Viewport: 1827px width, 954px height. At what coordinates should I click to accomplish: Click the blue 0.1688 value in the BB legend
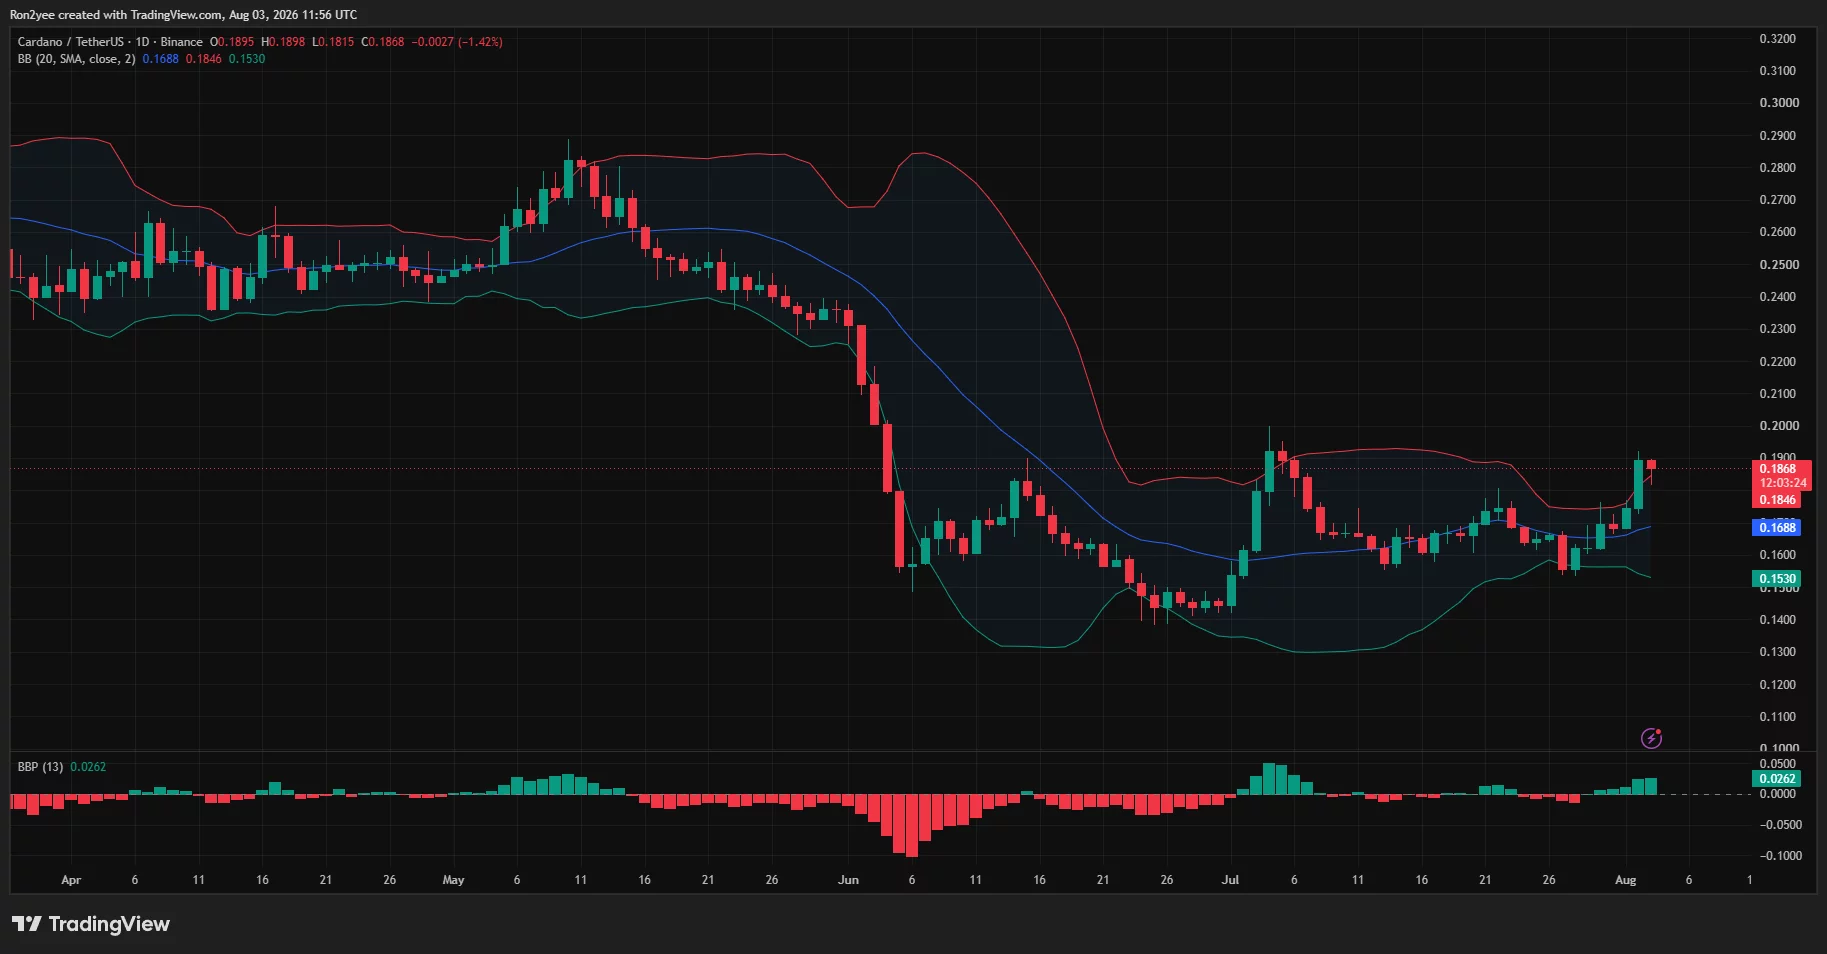pyautogui.click(x=160, y=59)
